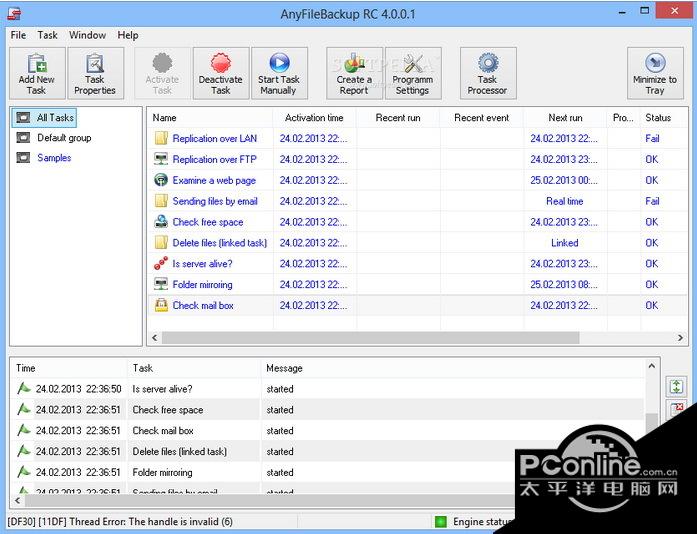Sort tasks by the Name column header
This screenshot has height=534, width=697.
tap(210, 118)
